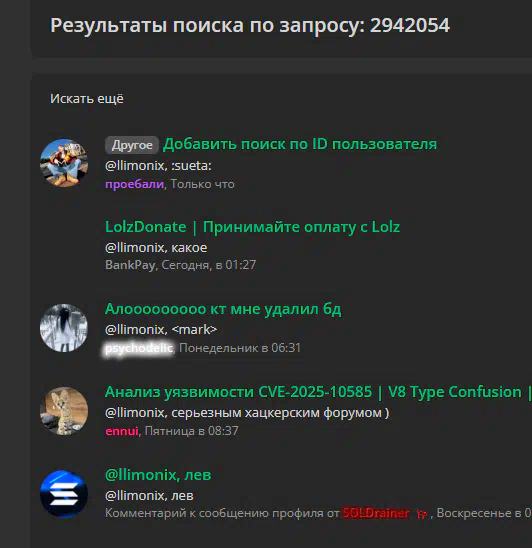
Task: Open SOLDrainer profile link
Action: click(x=376, y=513)
